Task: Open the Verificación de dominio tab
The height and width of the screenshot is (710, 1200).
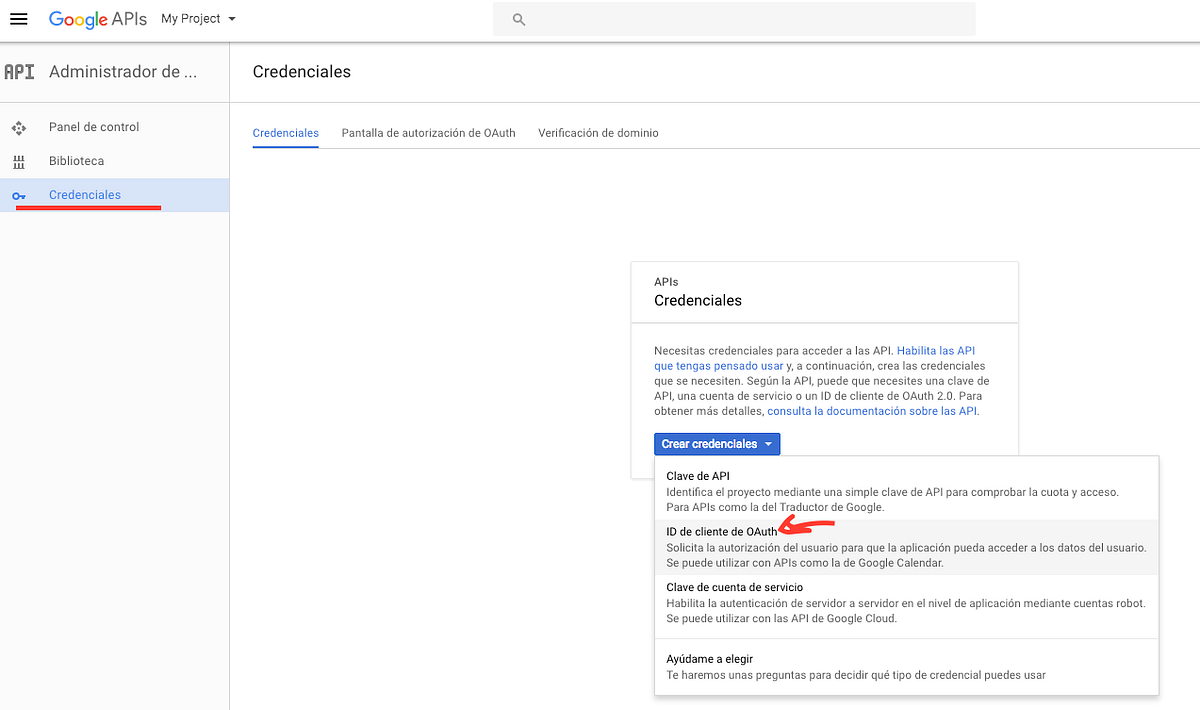Action: (598, 132)
